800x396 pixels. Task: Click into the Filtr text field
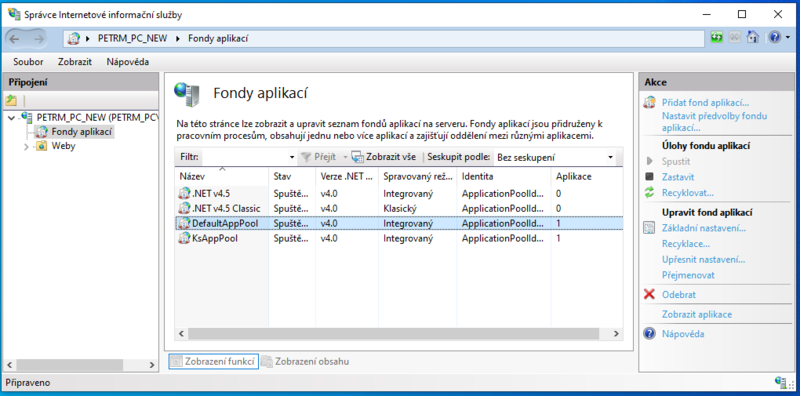(245, 157)
